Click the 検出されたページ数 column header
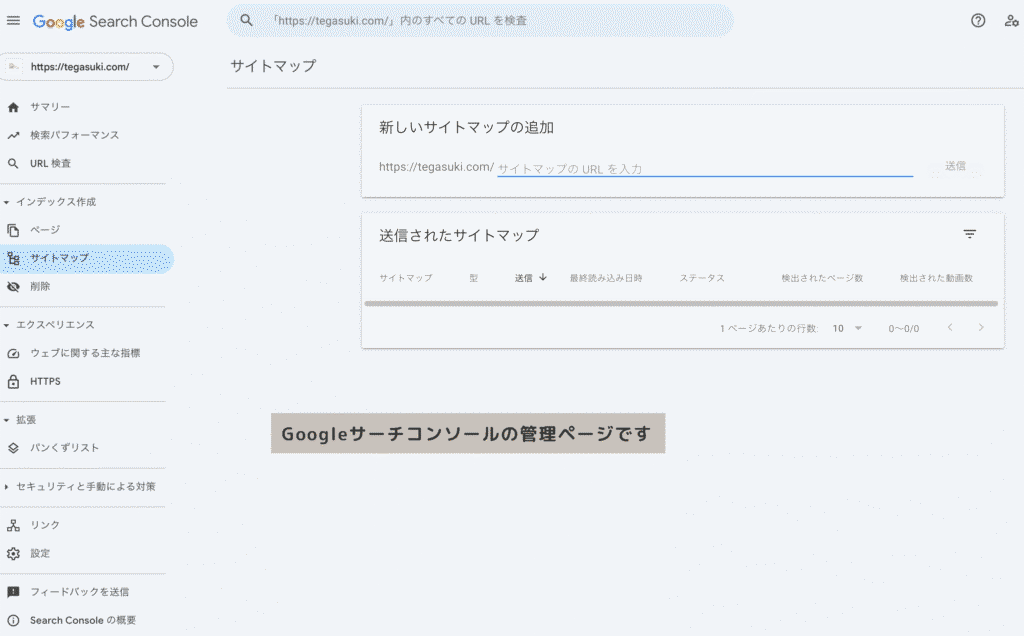This screenshot has height=636, width=1024. 822,278
